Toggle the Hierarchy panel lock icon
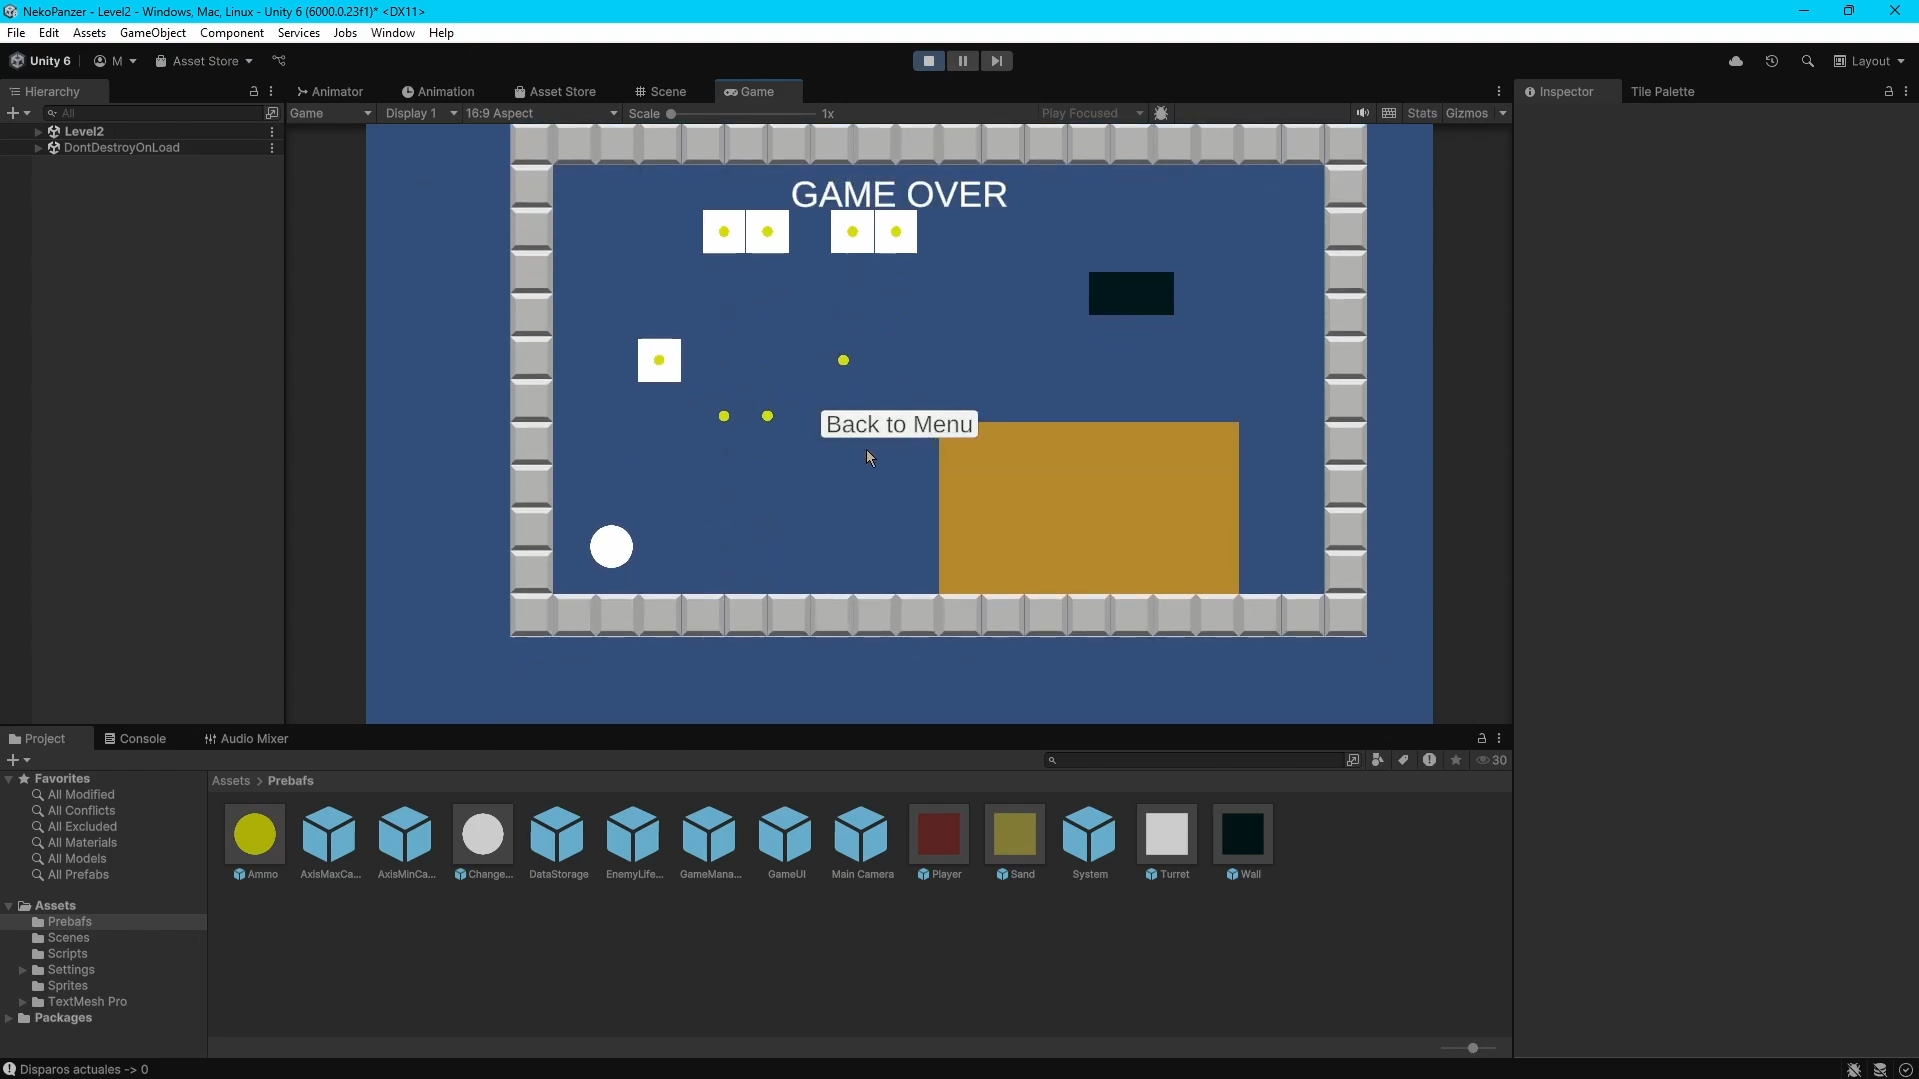 [253, 91]
